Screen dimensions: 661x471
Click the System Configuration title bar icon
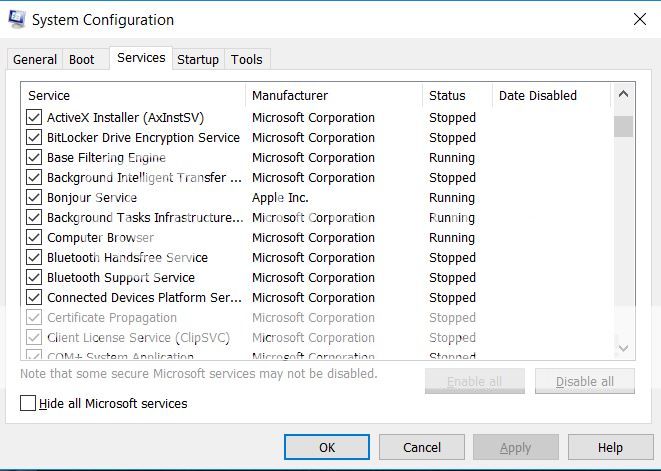pos(17,19)
